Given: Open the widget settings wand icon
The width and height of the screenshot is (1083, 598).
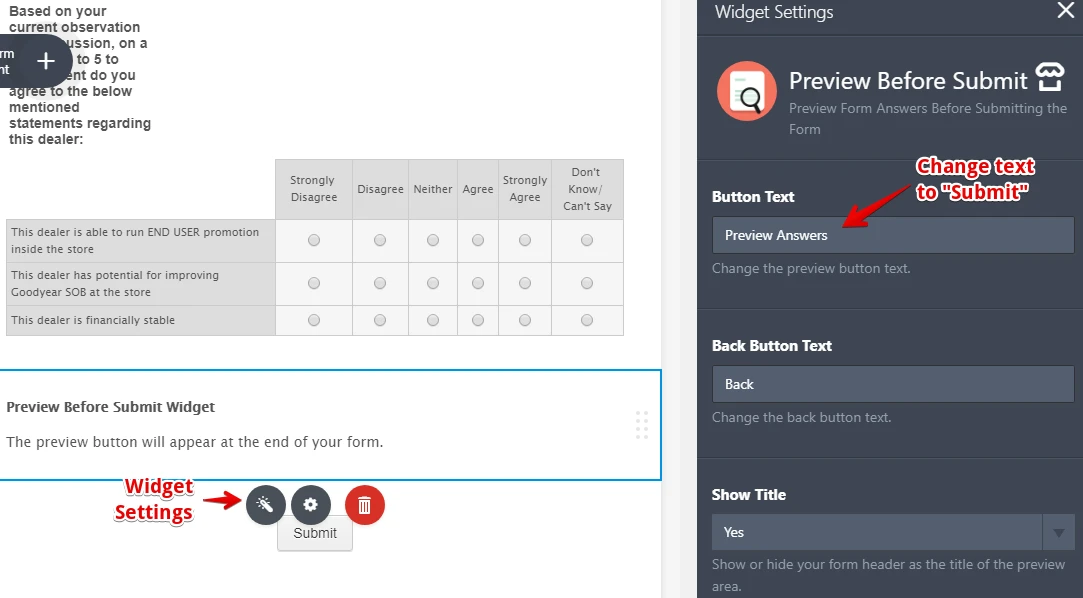Looking at the screenshot, I should click(265, 505).
